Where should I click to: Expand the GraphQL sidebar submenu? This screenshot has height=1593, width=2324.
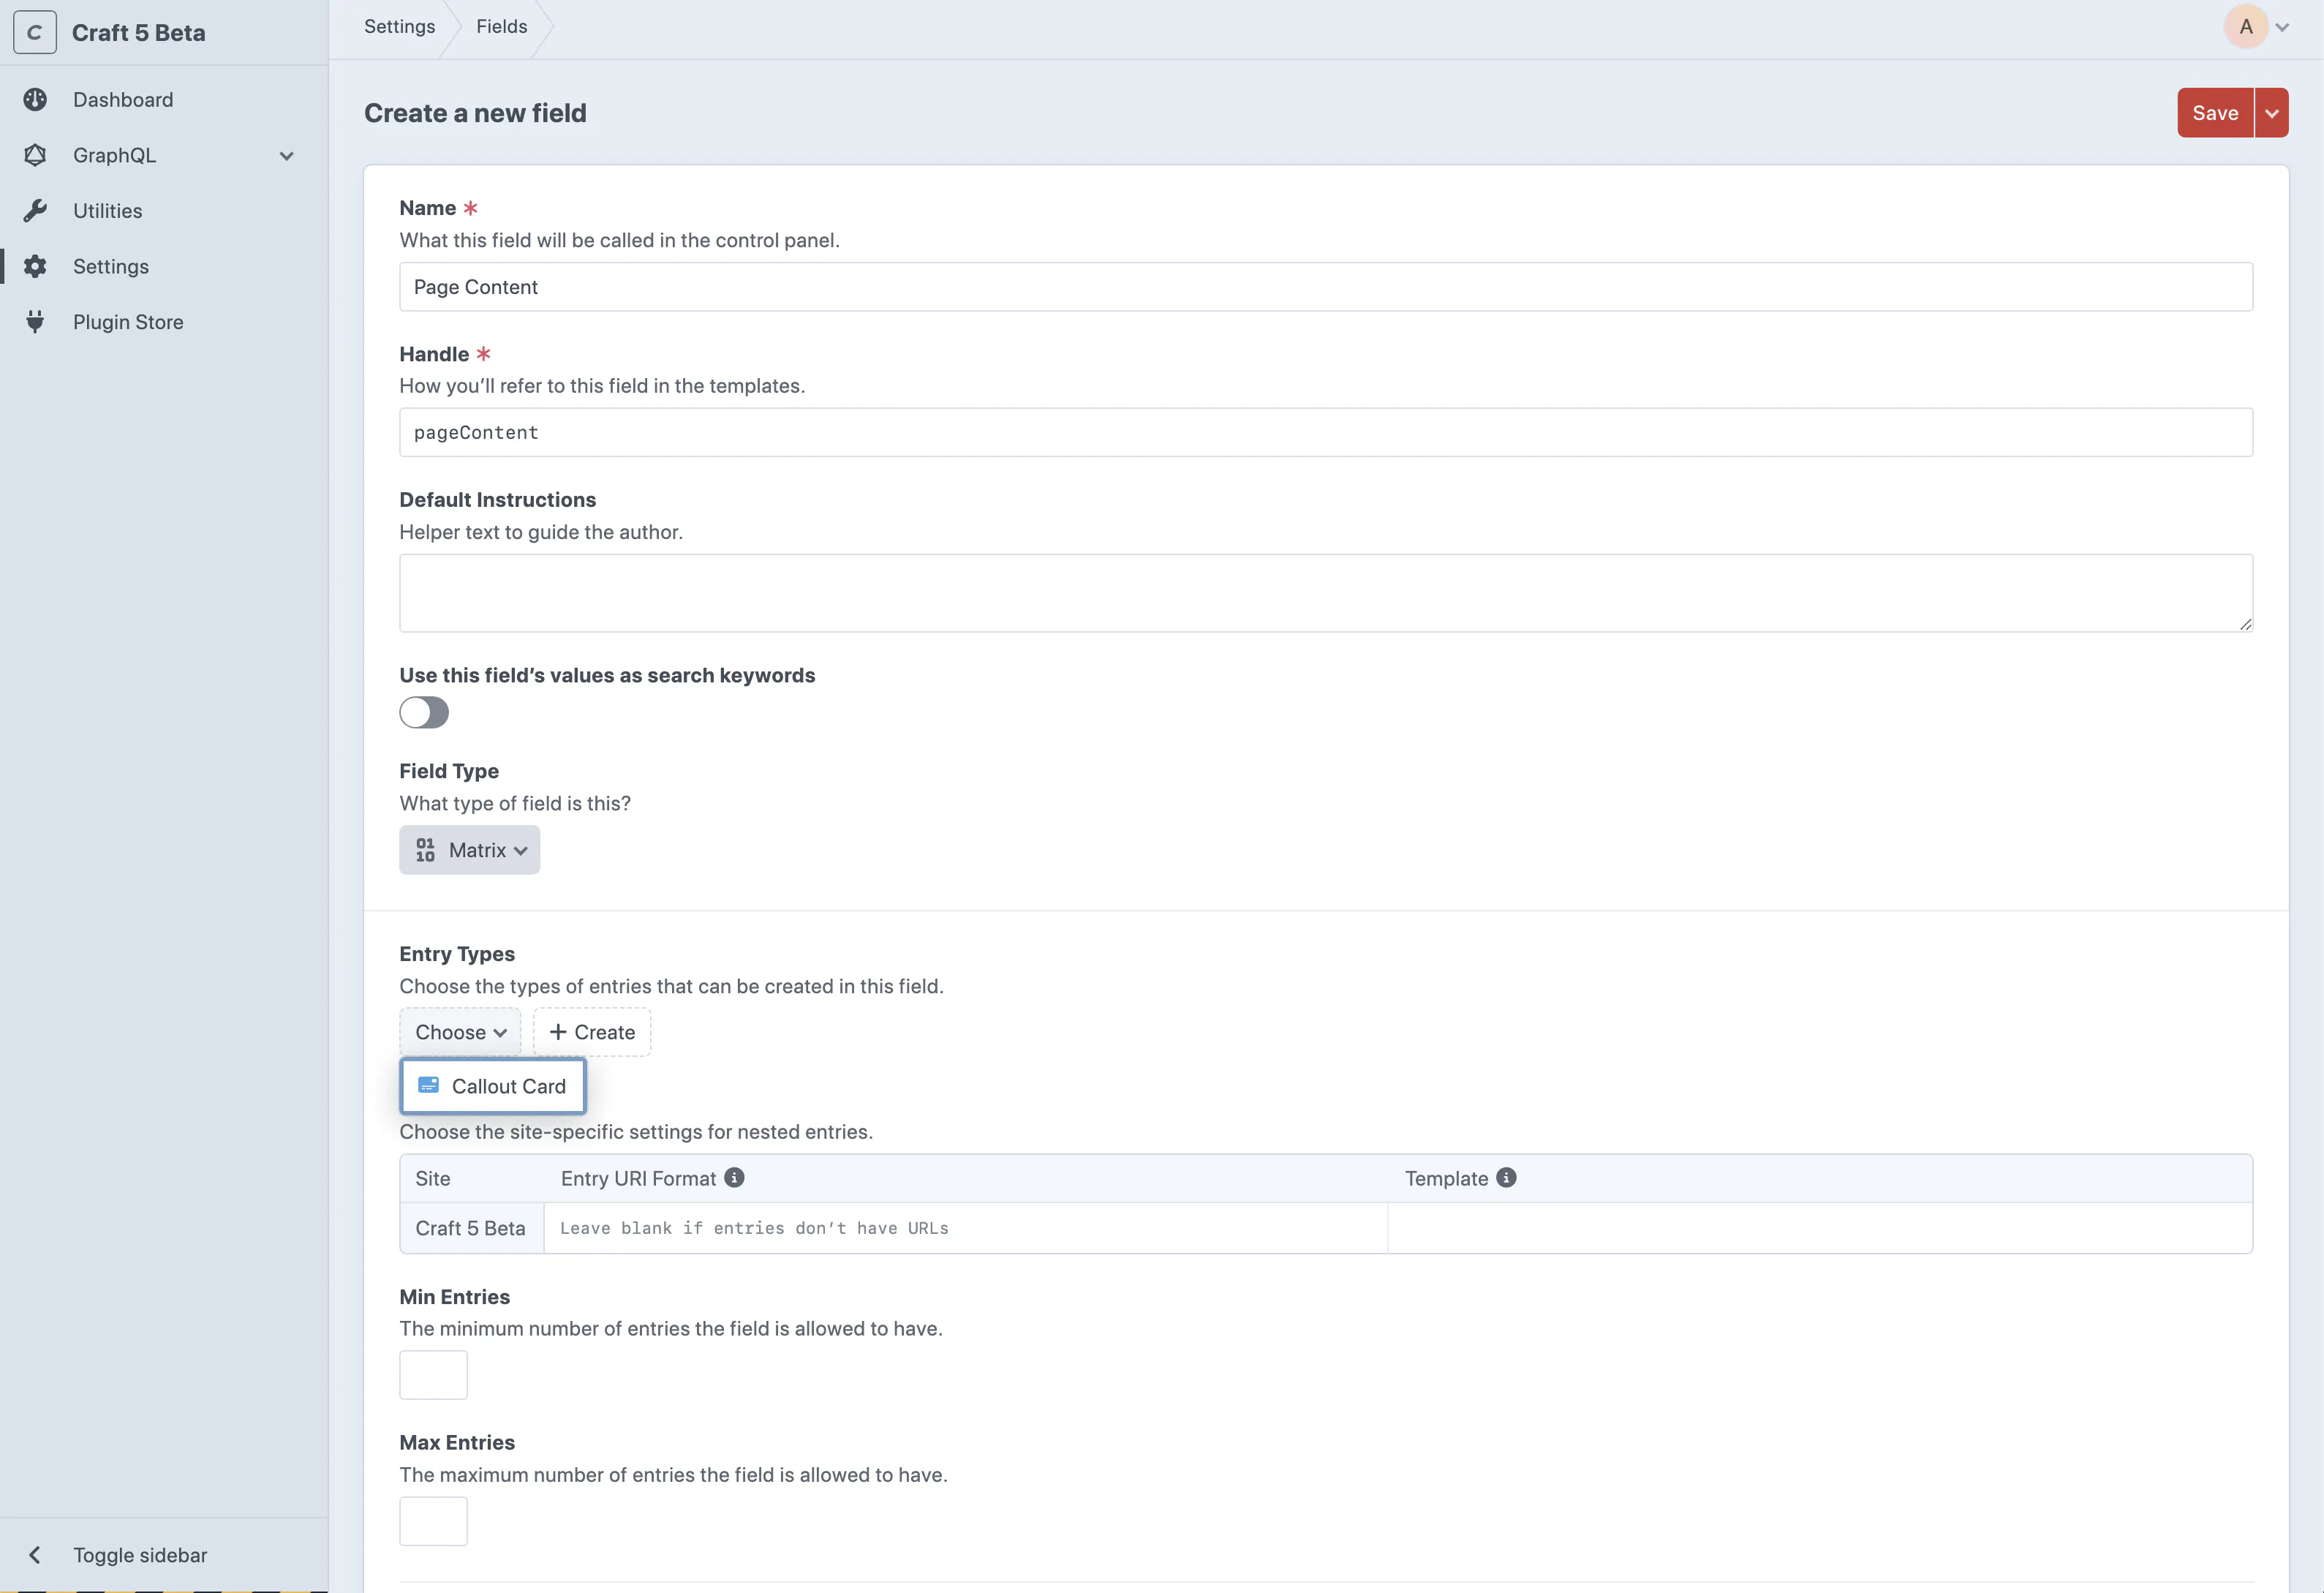287,156
